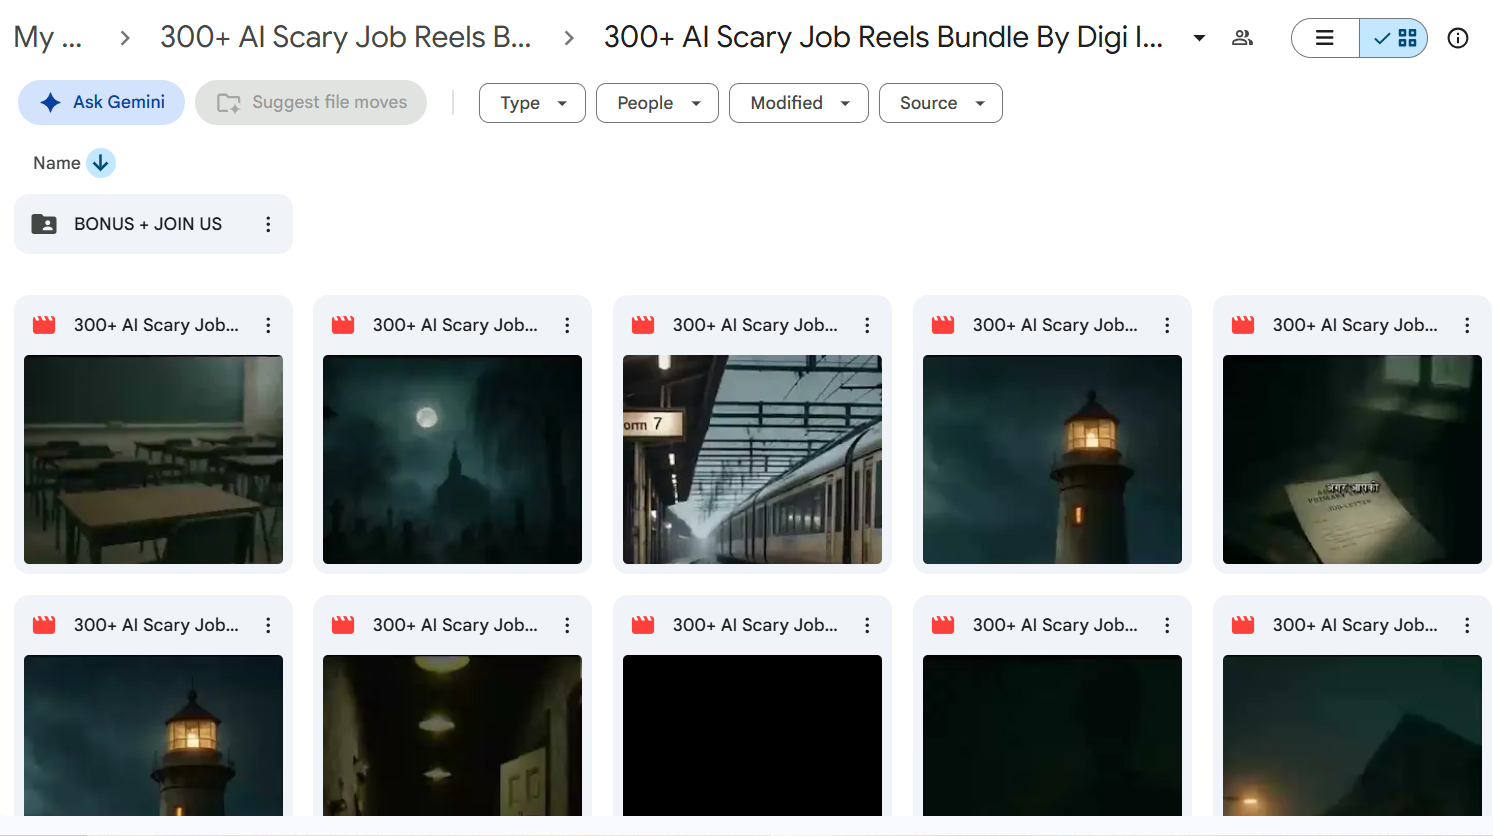This screenshot has height=836, width=1493.
Task: Expand the folder actions dropdown arrow
Action: click(x=1199, y=38)
